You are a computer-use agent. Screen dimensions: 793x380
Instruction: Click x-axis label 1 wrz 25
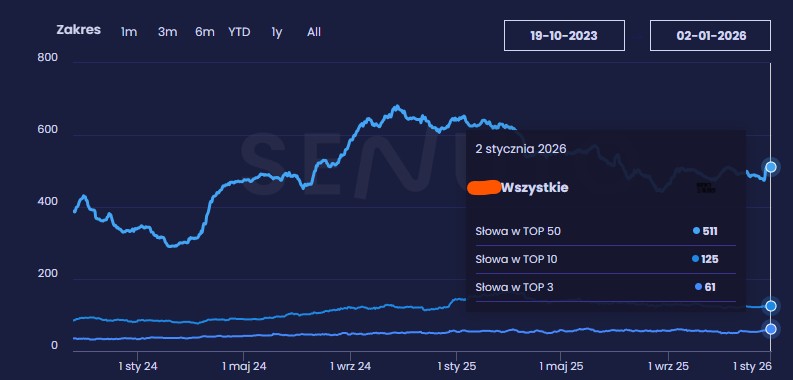pyautogui.click(x=669, y=366)
